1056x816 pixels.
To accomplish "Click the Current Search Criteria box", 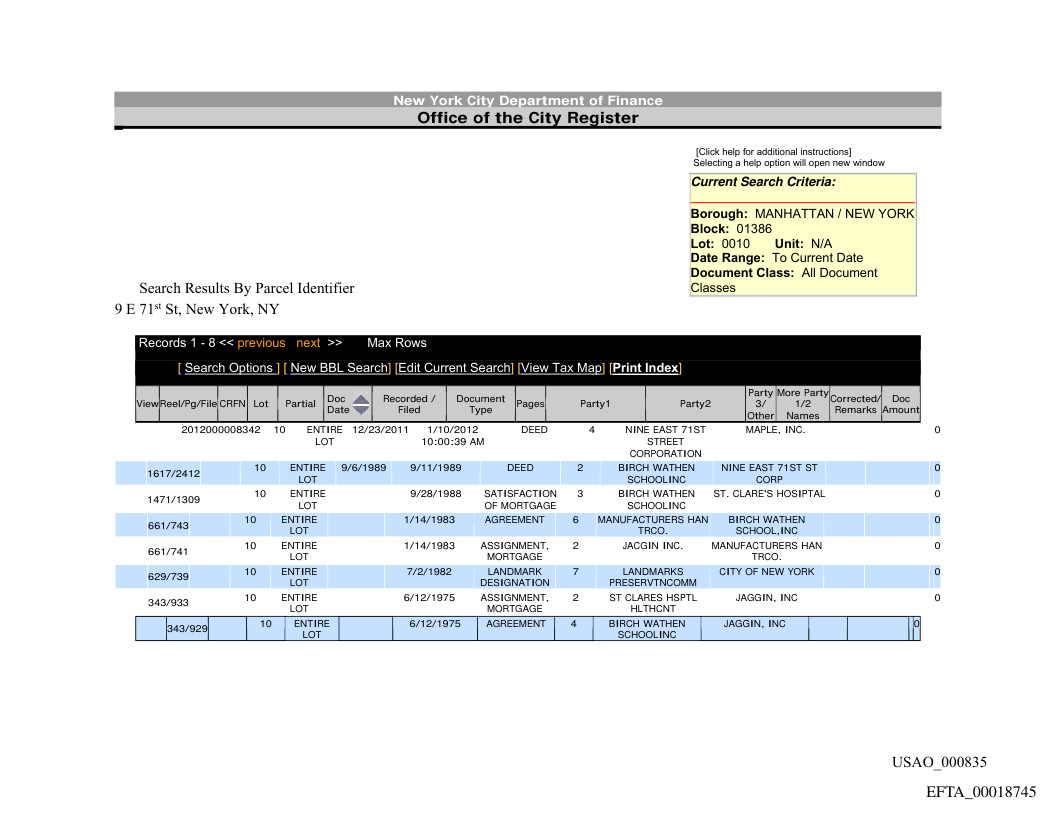I will (x=802, y=235).
